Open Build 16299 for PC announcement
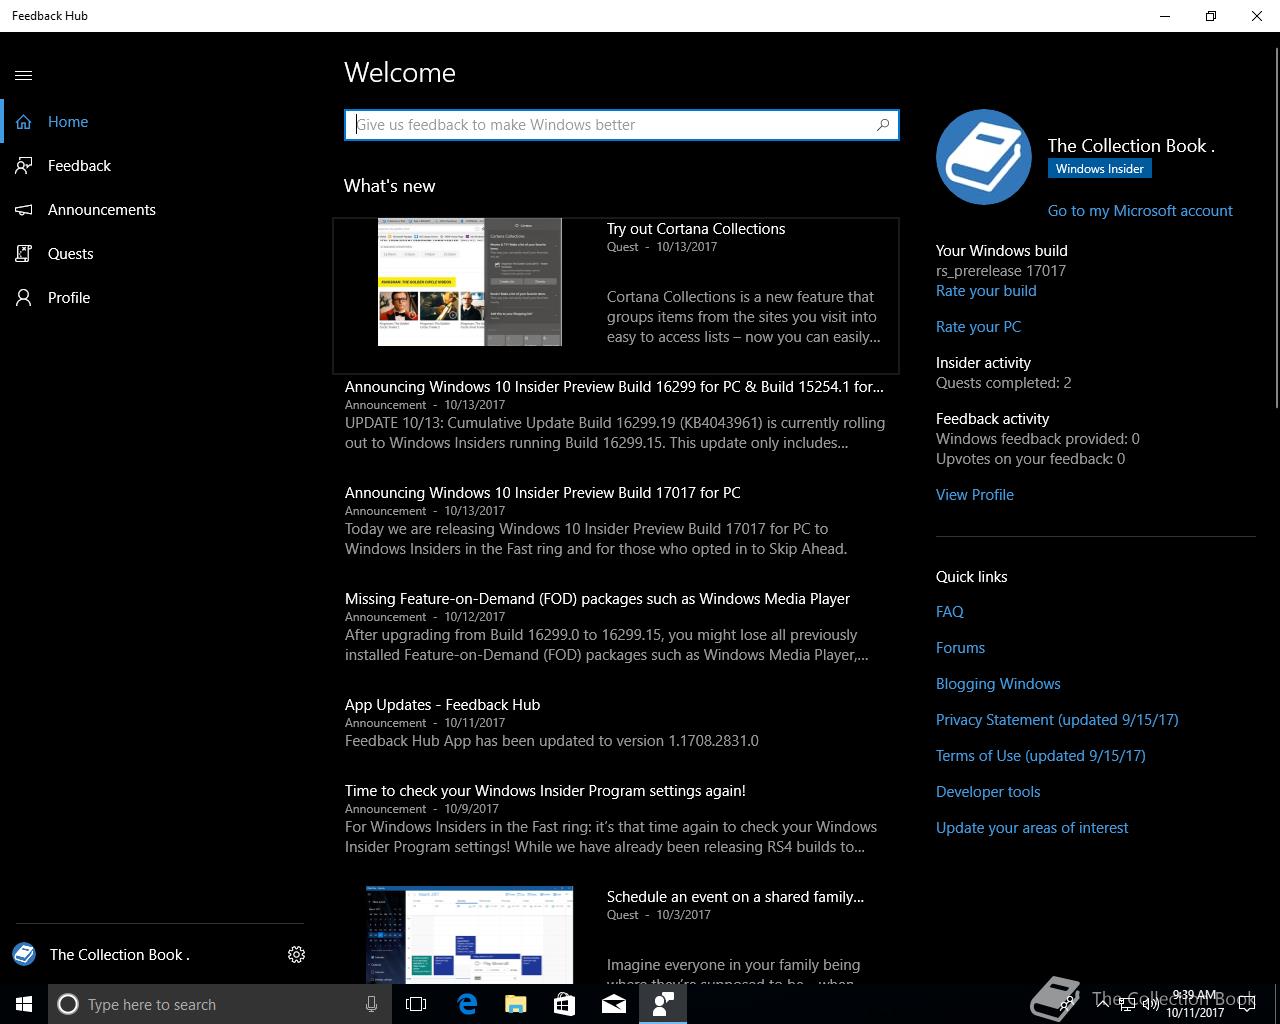The height and width of the screenshot is (1024, 1280). tap(614, 387)
